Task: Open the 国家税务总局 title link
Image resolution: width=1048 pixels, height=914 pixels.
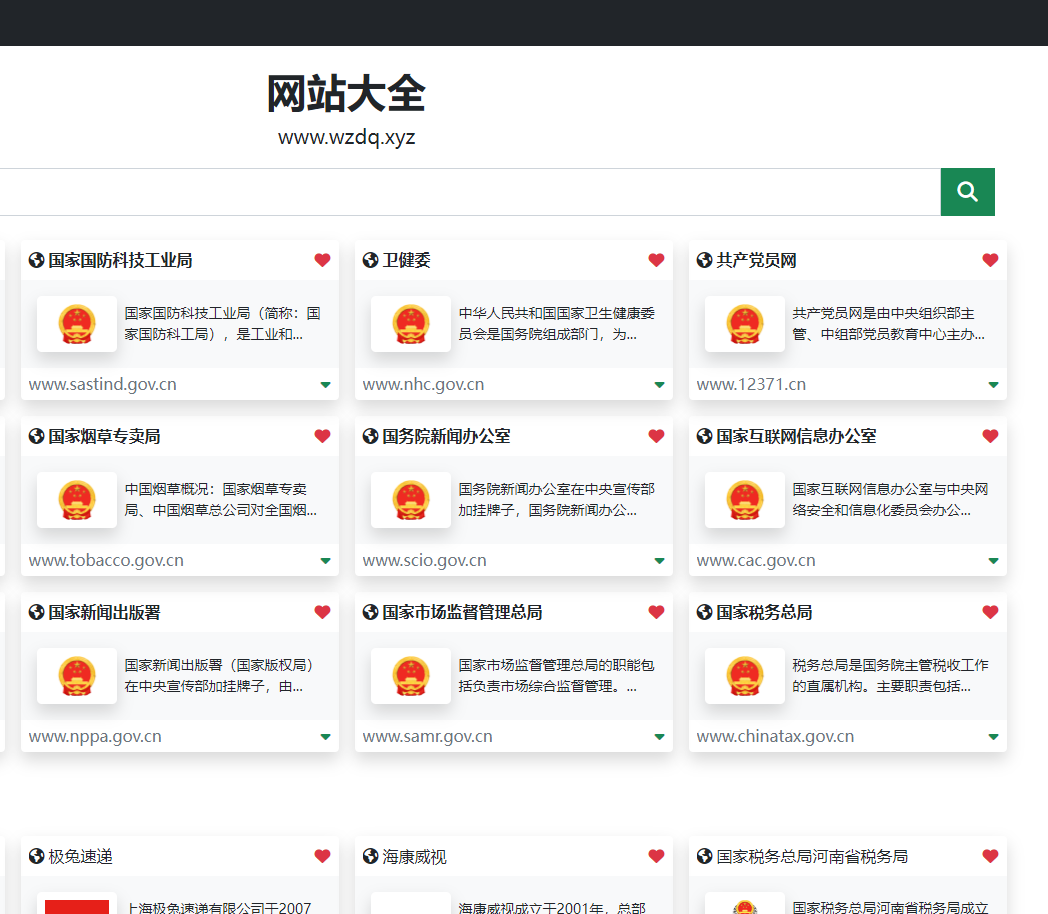Action: (x=765, y=612)
